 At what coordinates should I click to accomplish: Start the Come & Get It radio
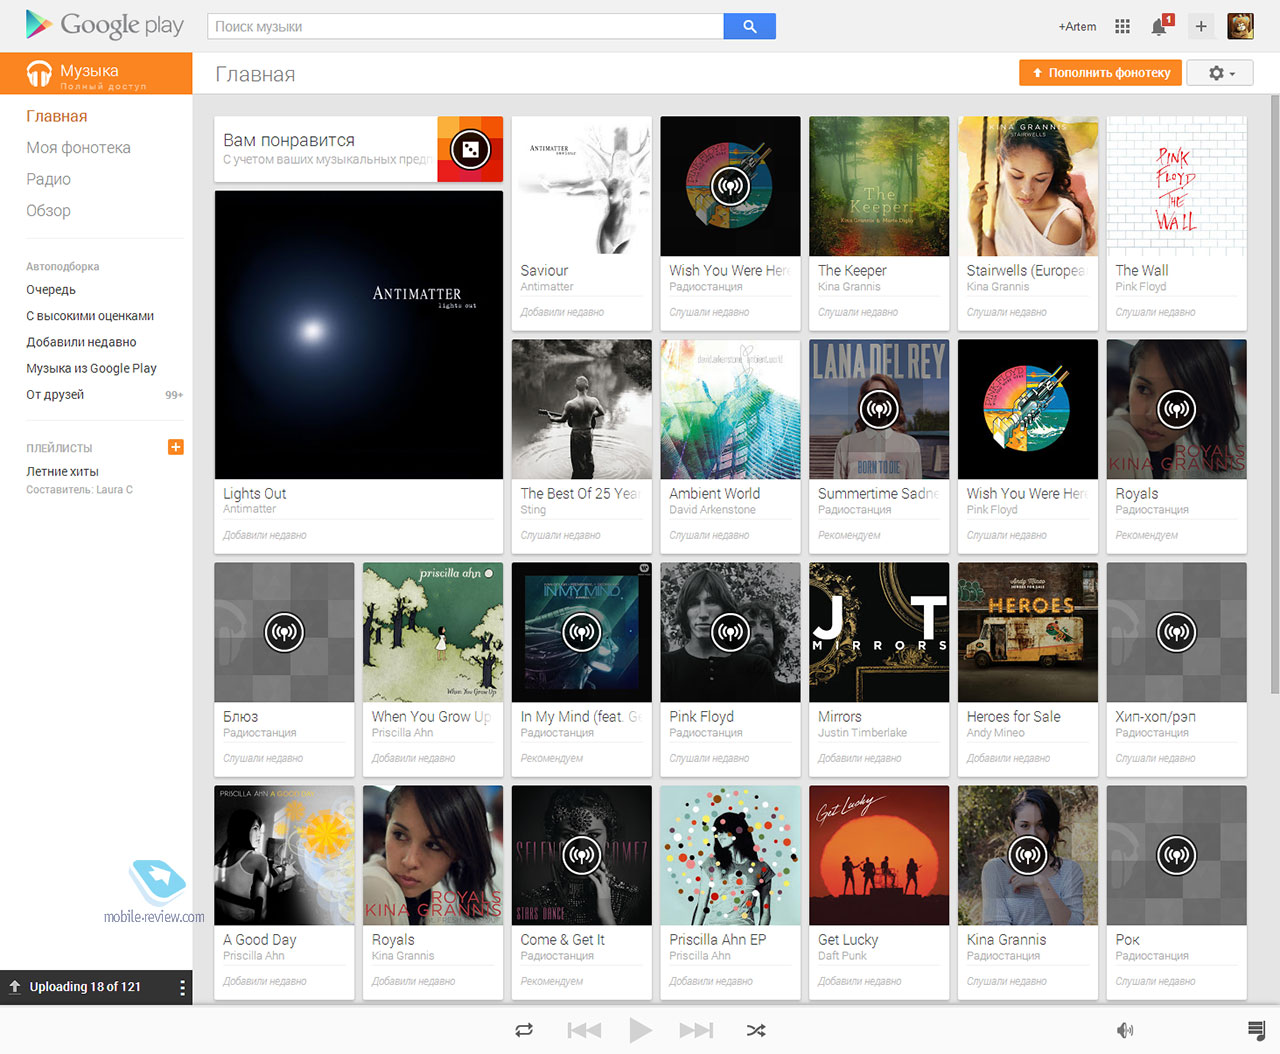pyautogui.click(x=581, y=855)
